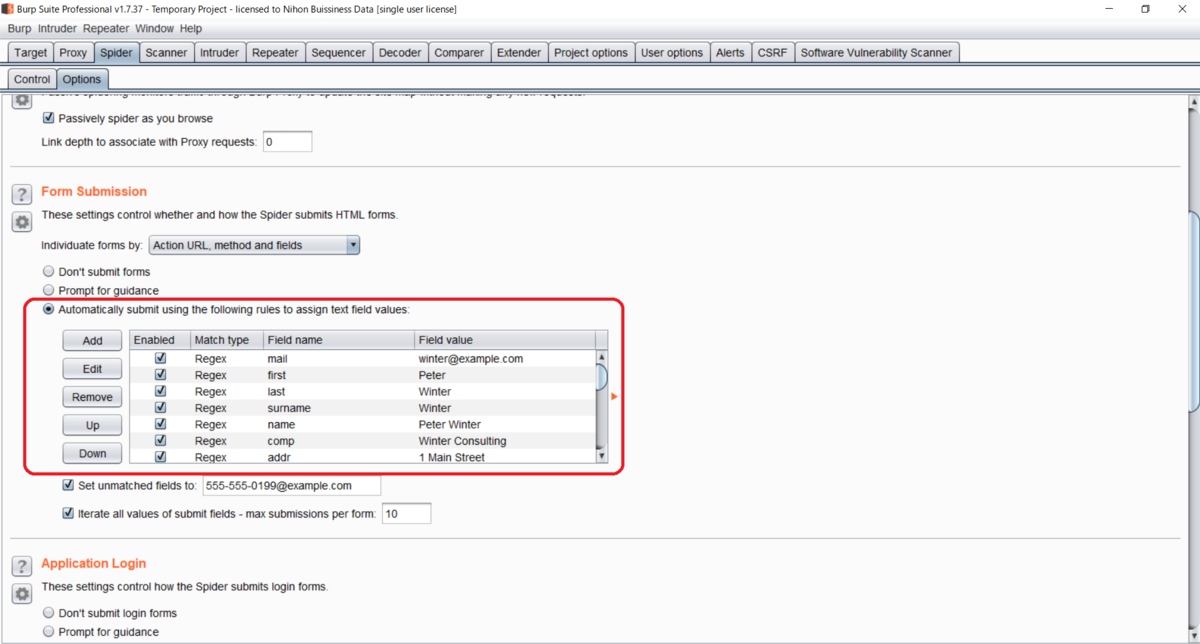Sort by Match type column header
Viewport: 1200px width, 644px height.
(226, 340)
